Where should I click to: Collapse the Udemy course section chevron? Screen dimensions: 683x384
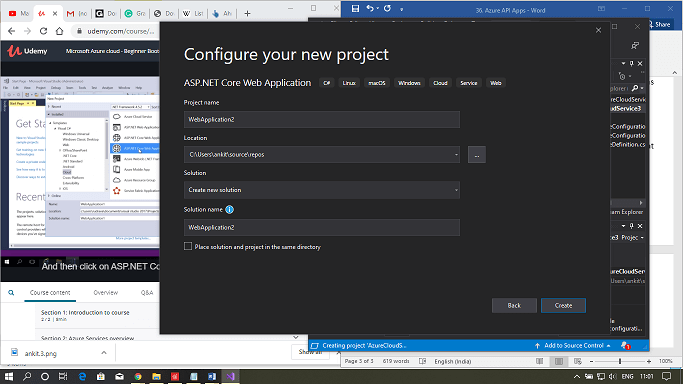[x=296, y=337]
